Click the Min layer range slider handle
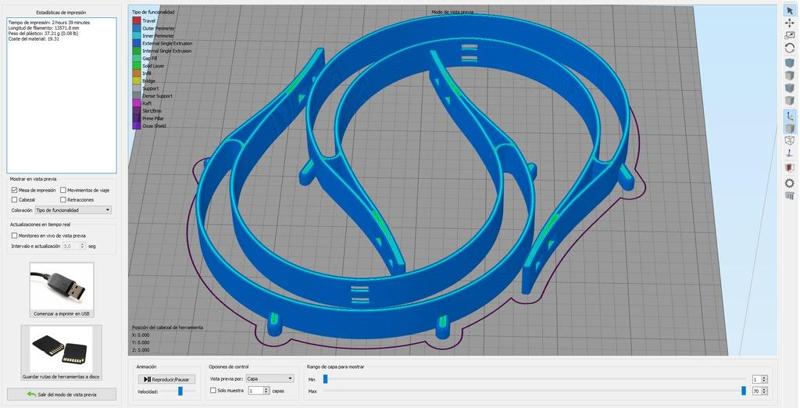800x408 pixels. point(326,379)
